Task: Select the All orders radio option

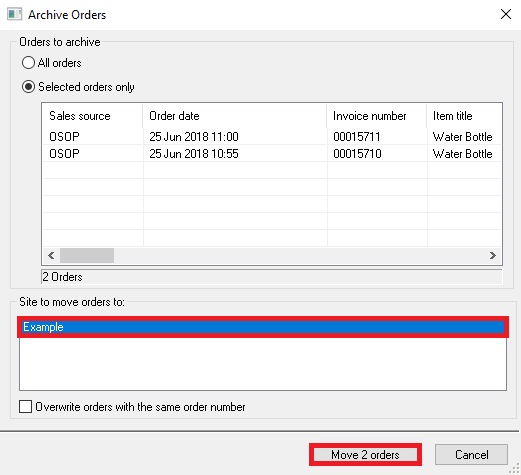Action: click(28, 62)
